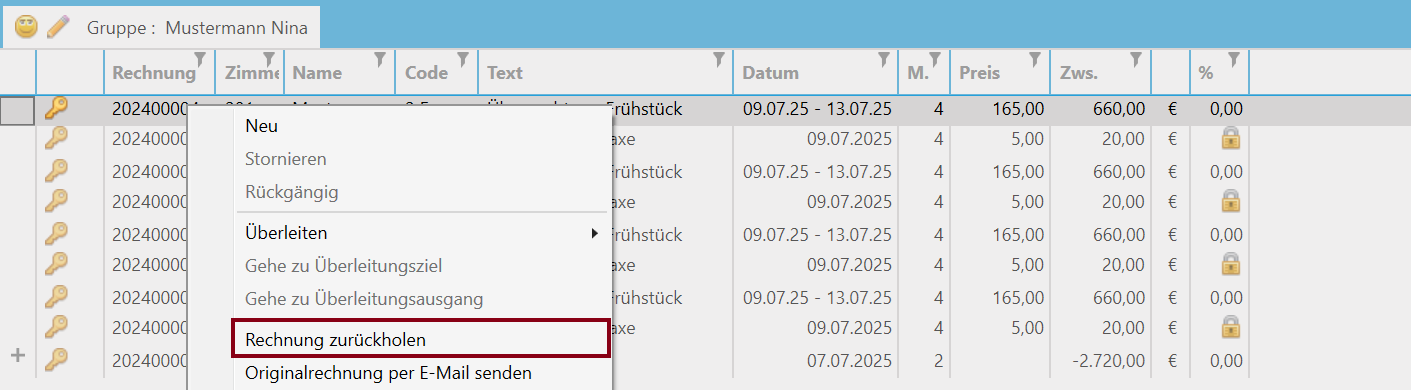Expand the Überleiten submenu arrow
The height and width of the screenshot is (390, 1411).
[x=595, y=233]
